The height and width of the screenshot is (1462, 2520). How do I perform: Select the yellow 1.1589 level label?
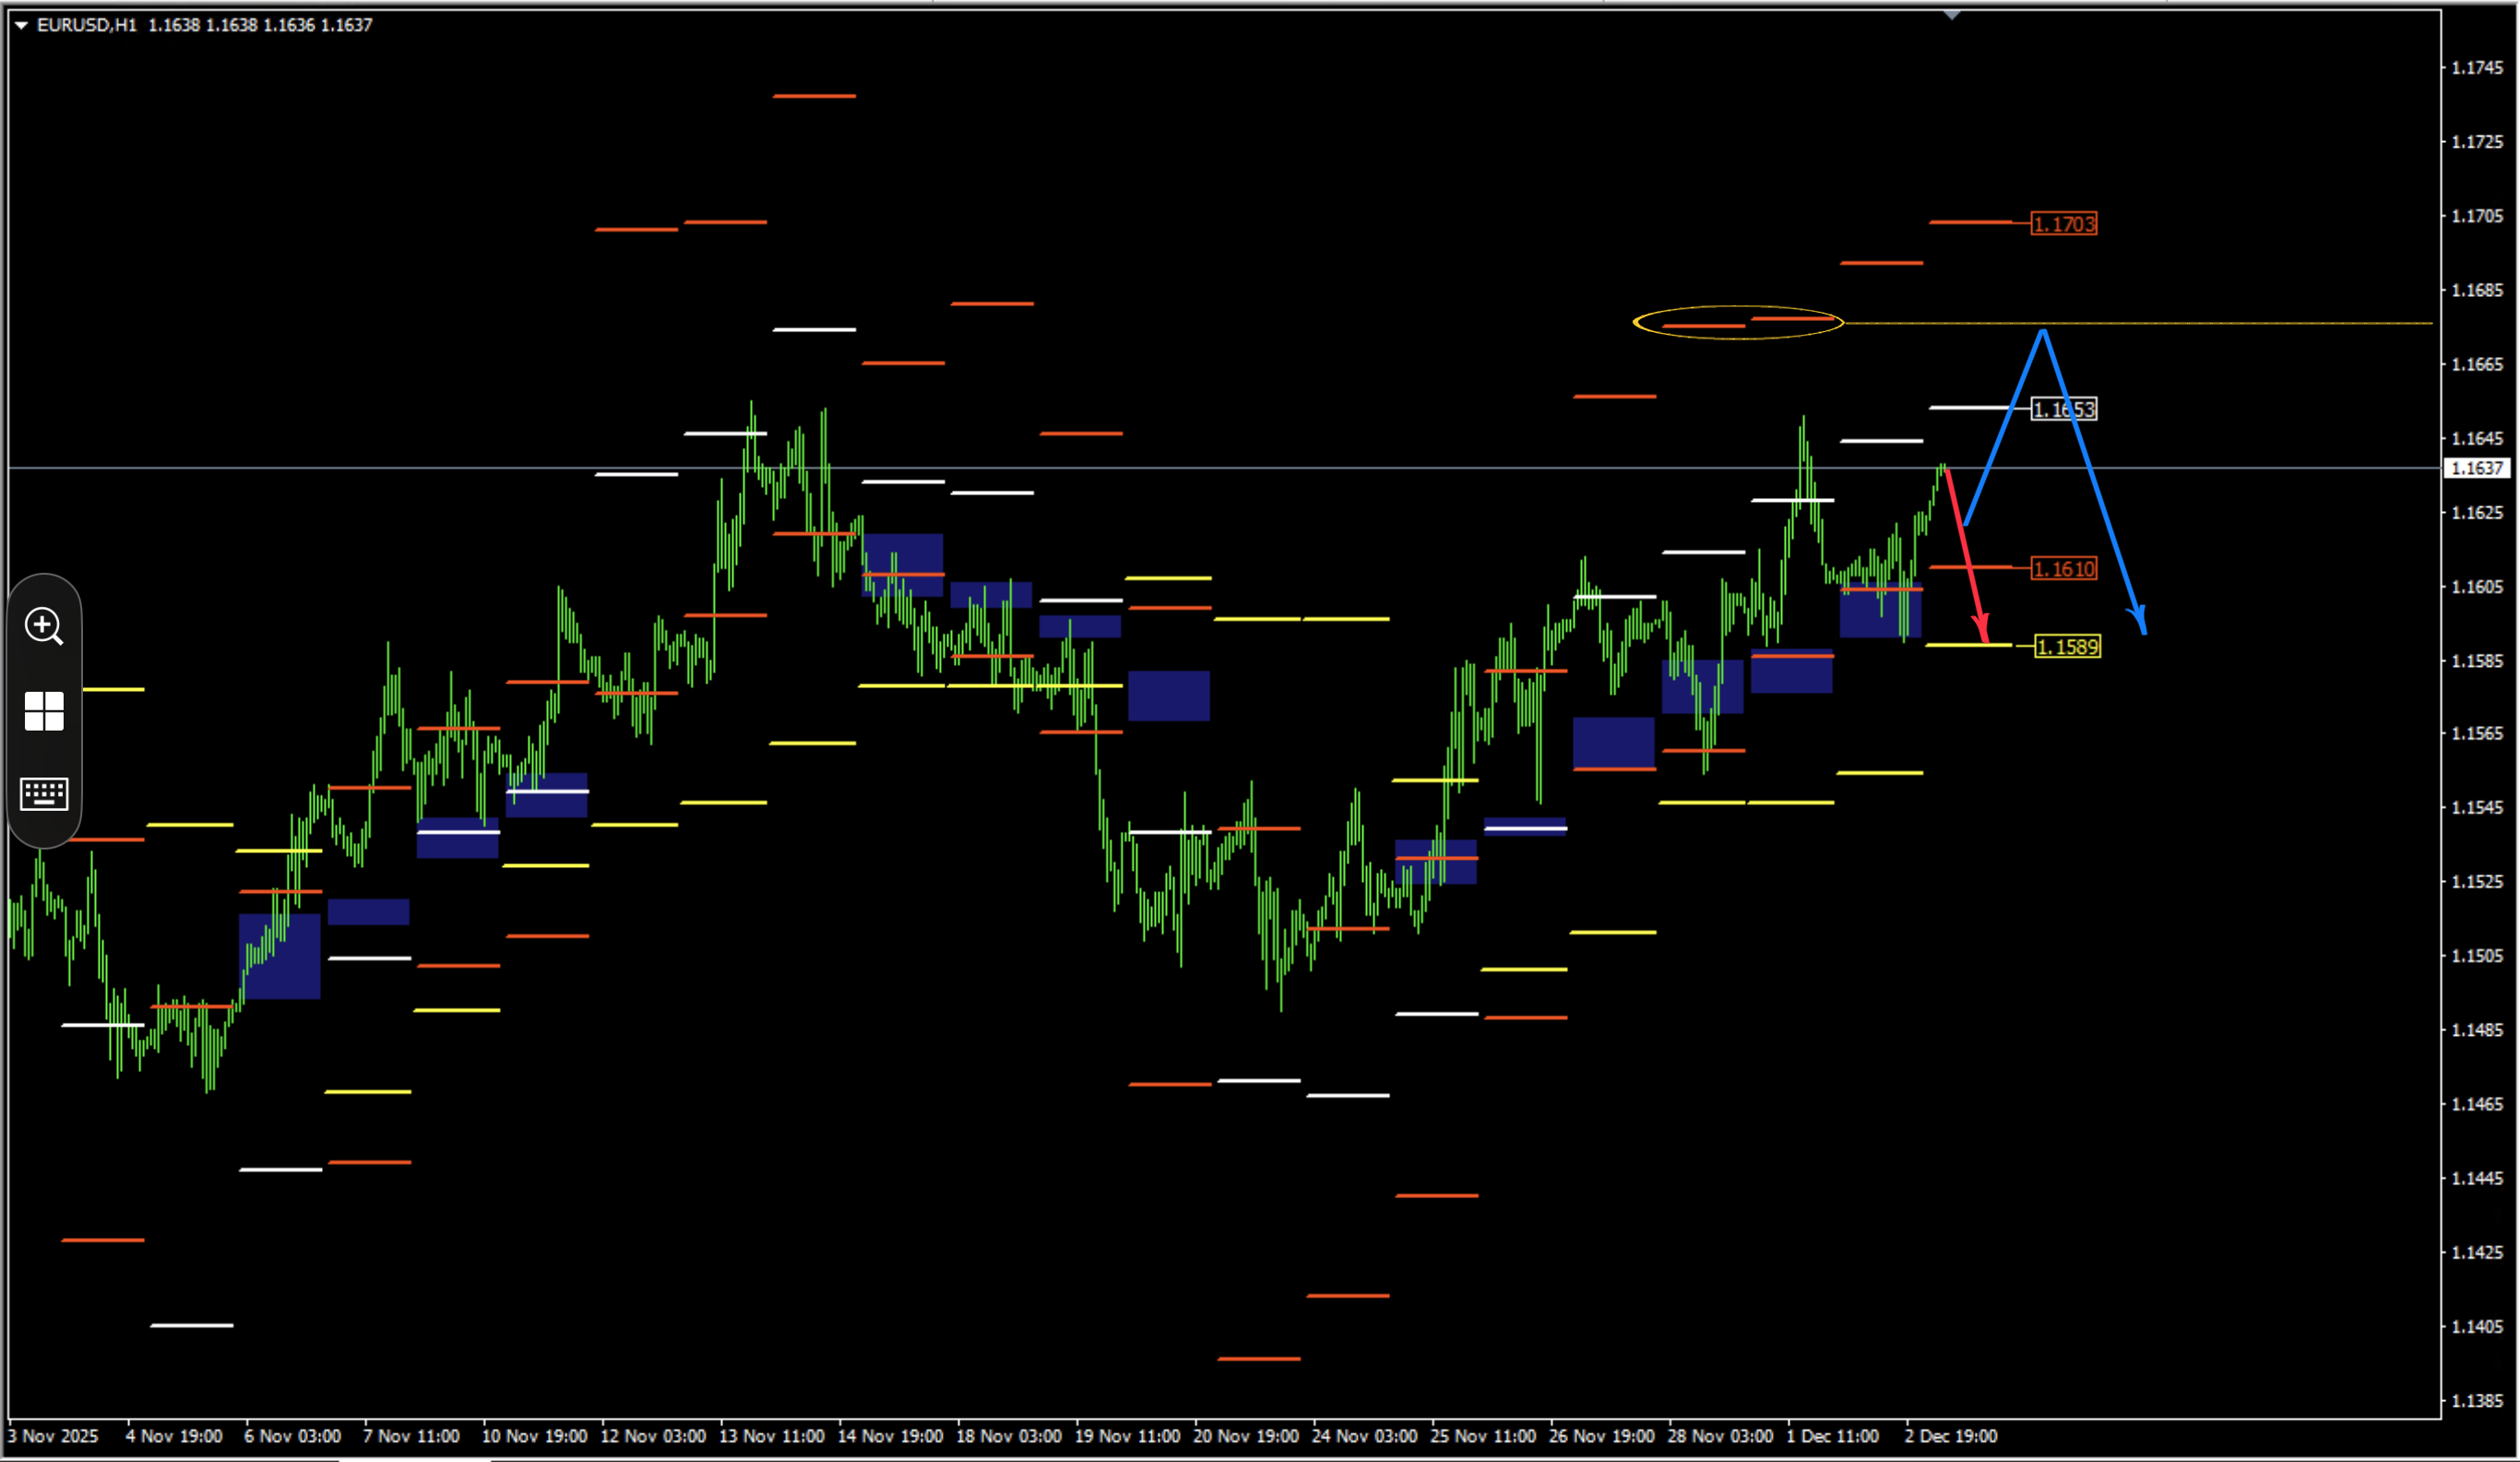(x=2068, y=647)
